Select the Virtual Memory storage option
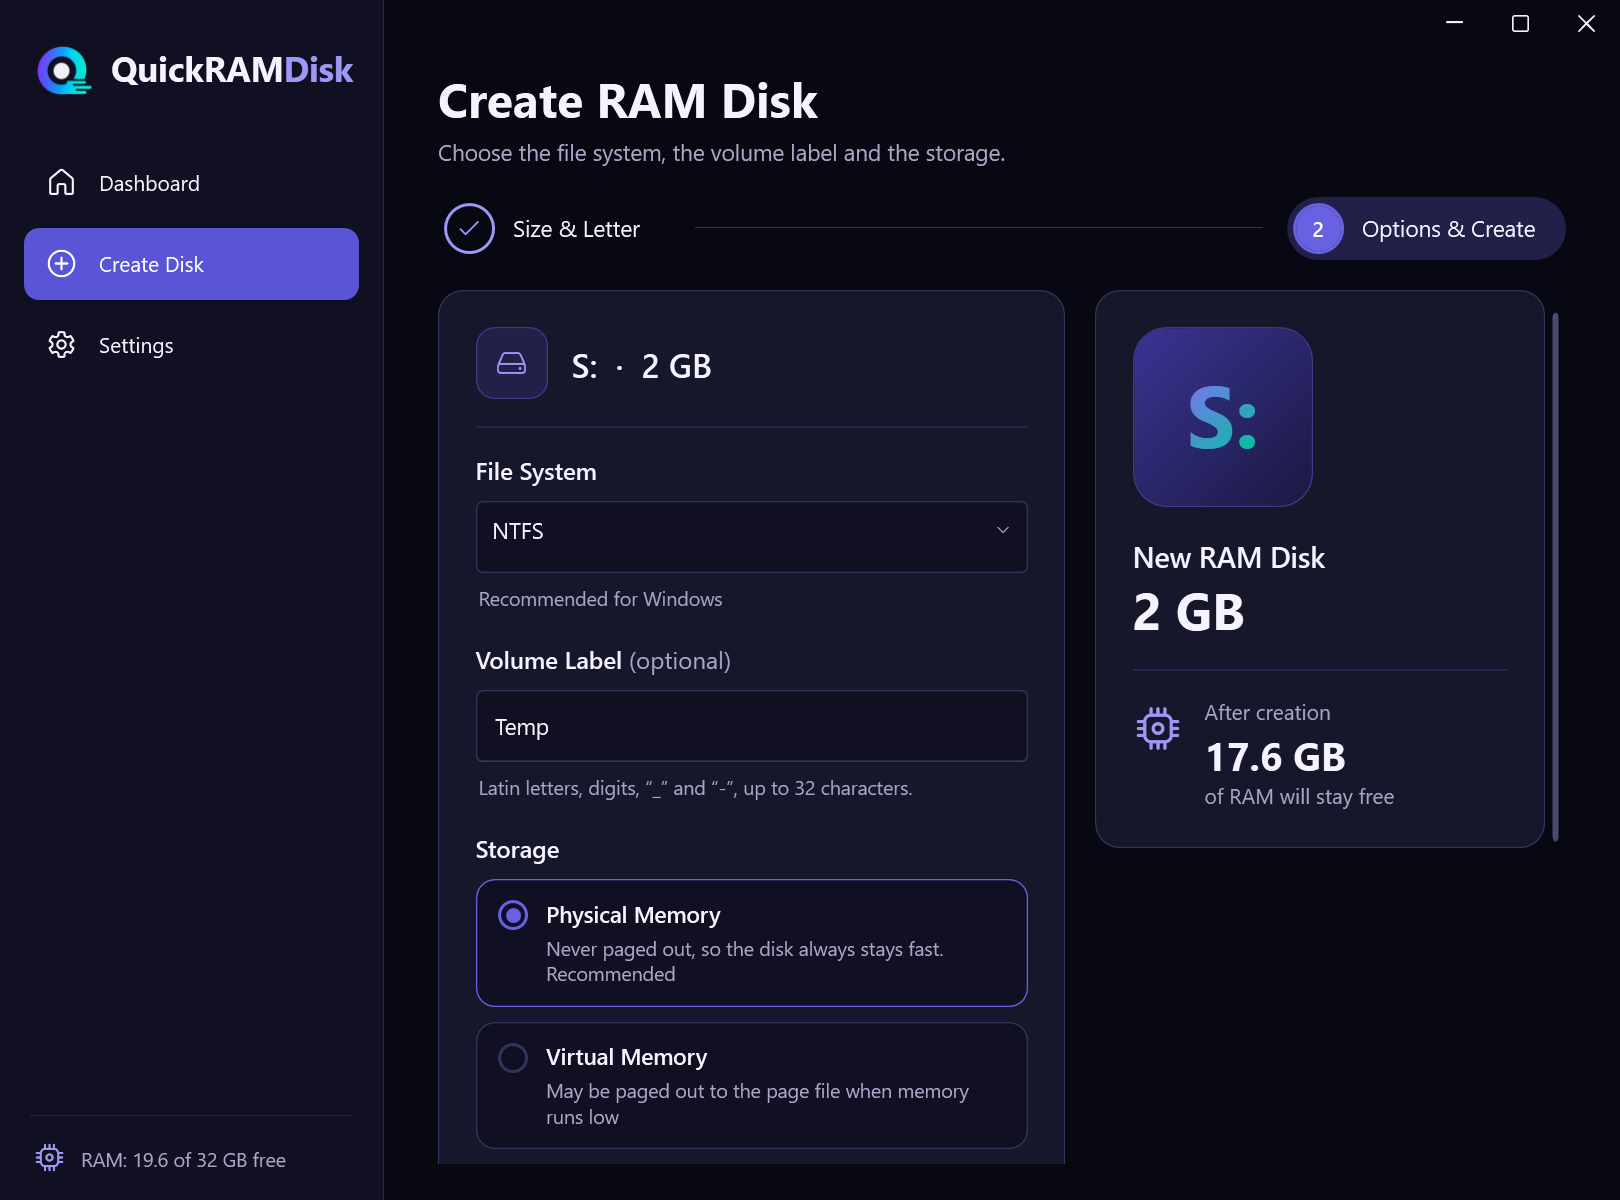Screen dimensions: 1620x1200 [752, 1085]
